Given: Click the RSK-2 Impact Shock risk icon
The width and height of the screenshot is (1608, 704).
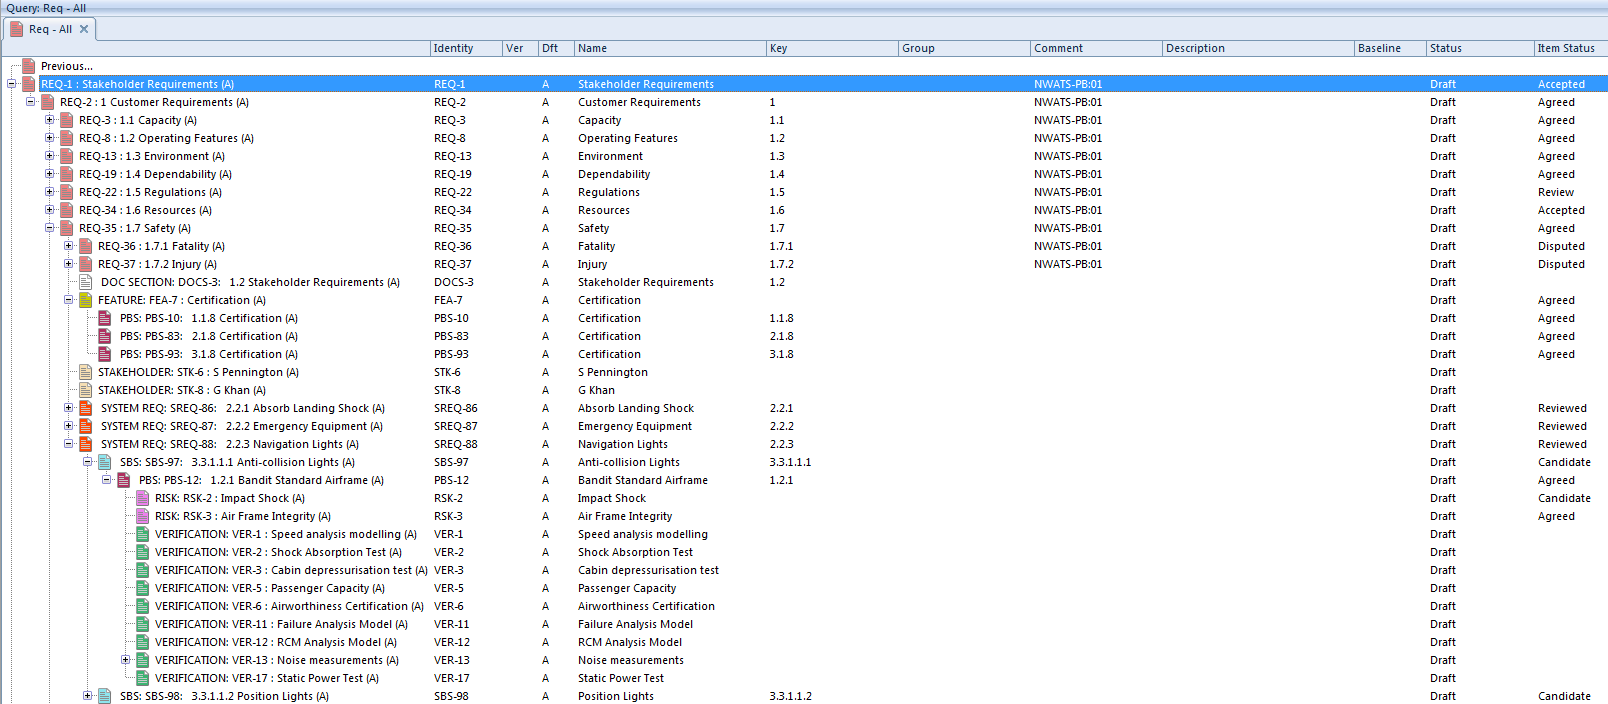Looking at the screenshot, I should tap(142, 498).
